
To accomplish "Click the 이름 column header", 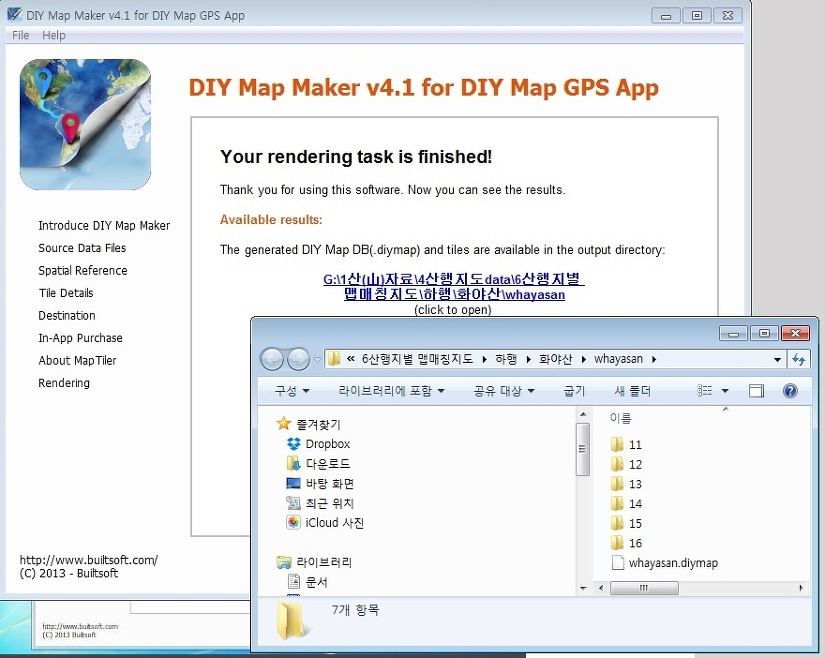I will [620, 418].
